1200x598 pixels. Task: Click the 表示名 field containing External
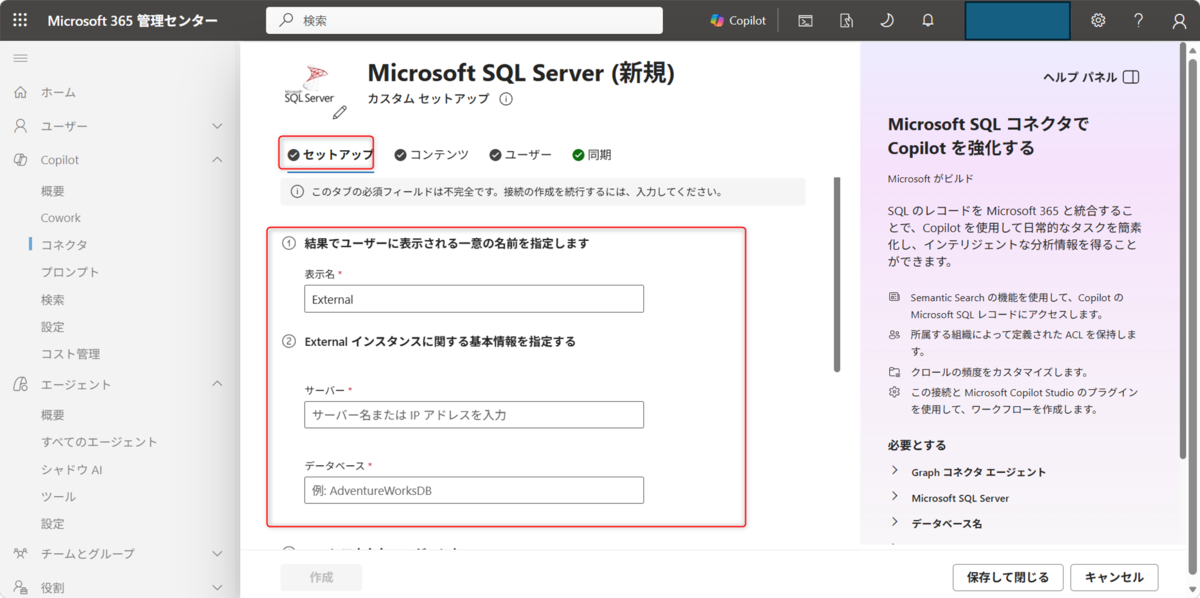(x=474, y=299)
